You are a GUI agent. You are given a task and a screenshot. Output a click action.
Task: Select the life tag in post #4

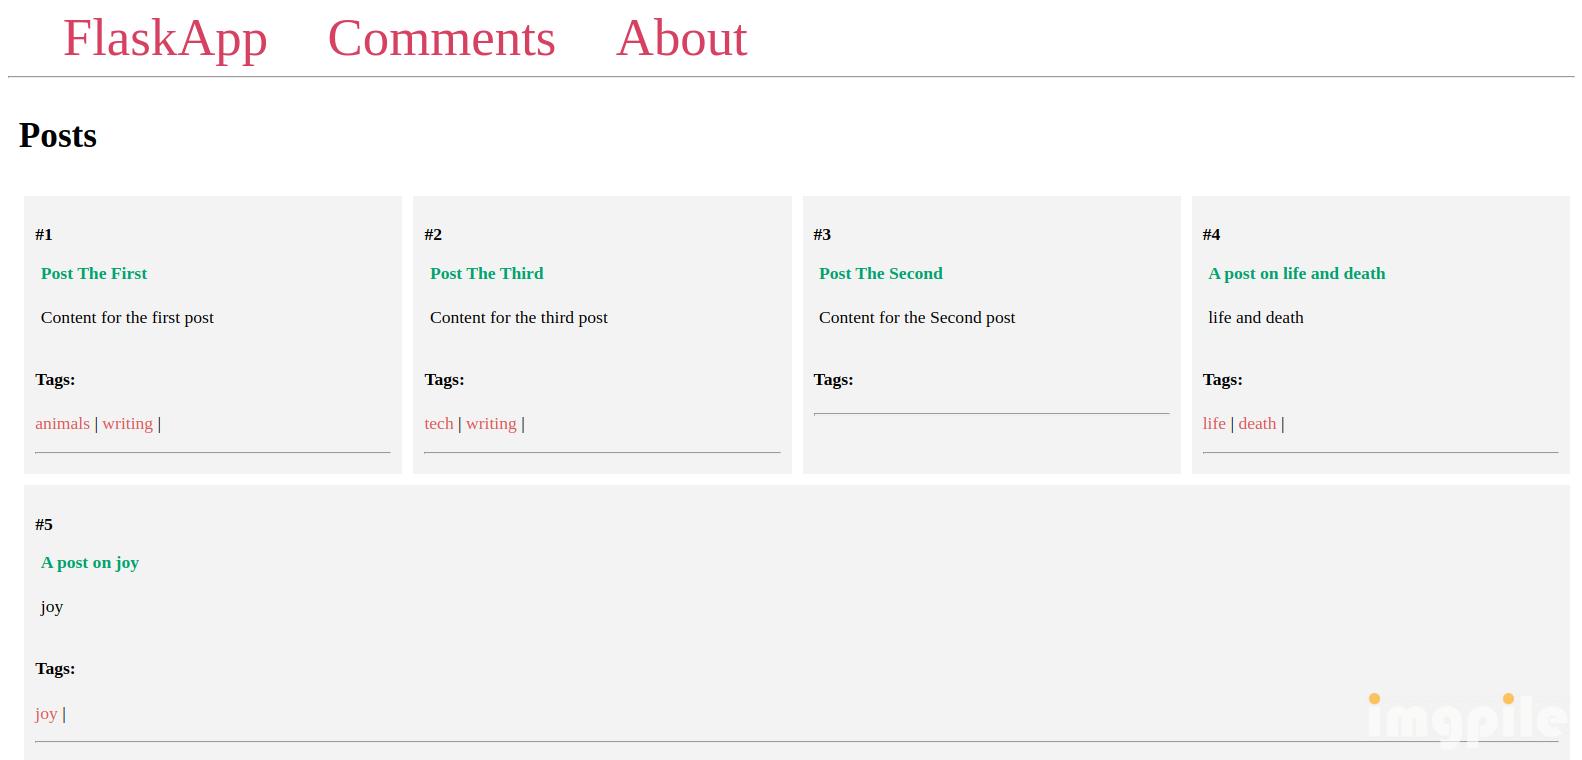coord(1214,423)
